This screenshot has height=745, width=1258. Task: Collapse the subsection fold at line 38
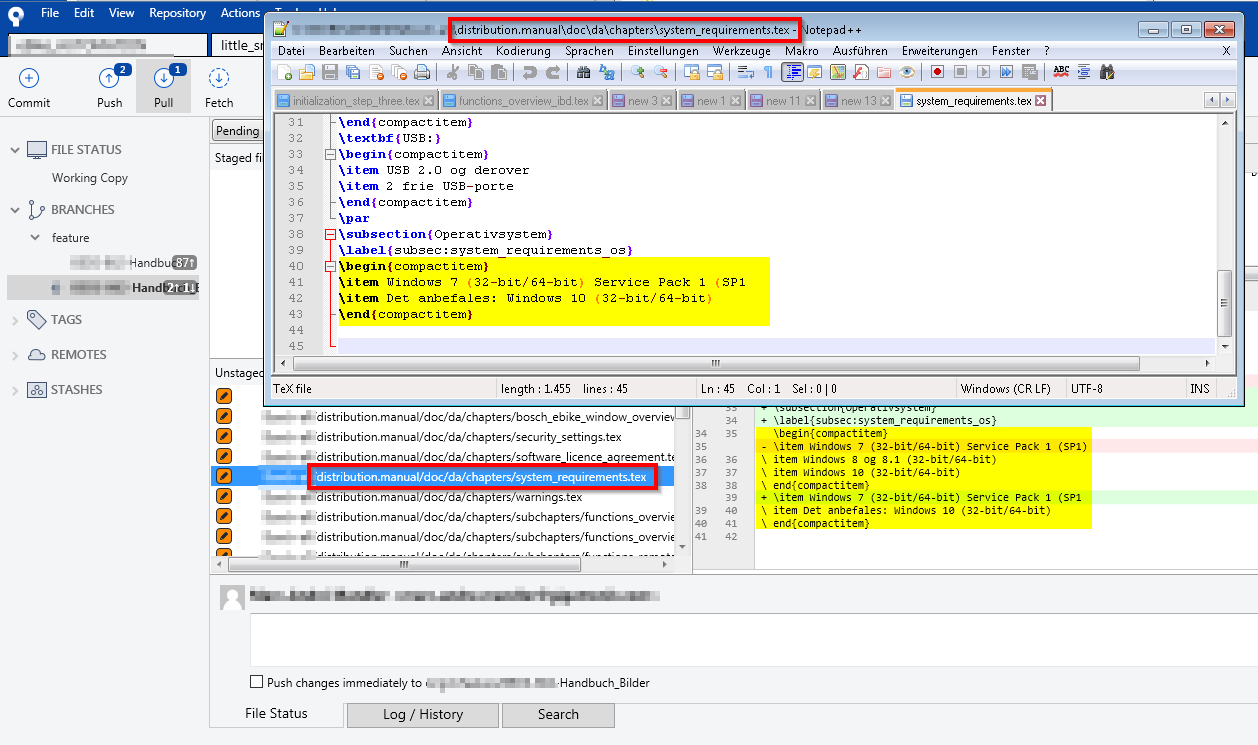tap(330, 235)
